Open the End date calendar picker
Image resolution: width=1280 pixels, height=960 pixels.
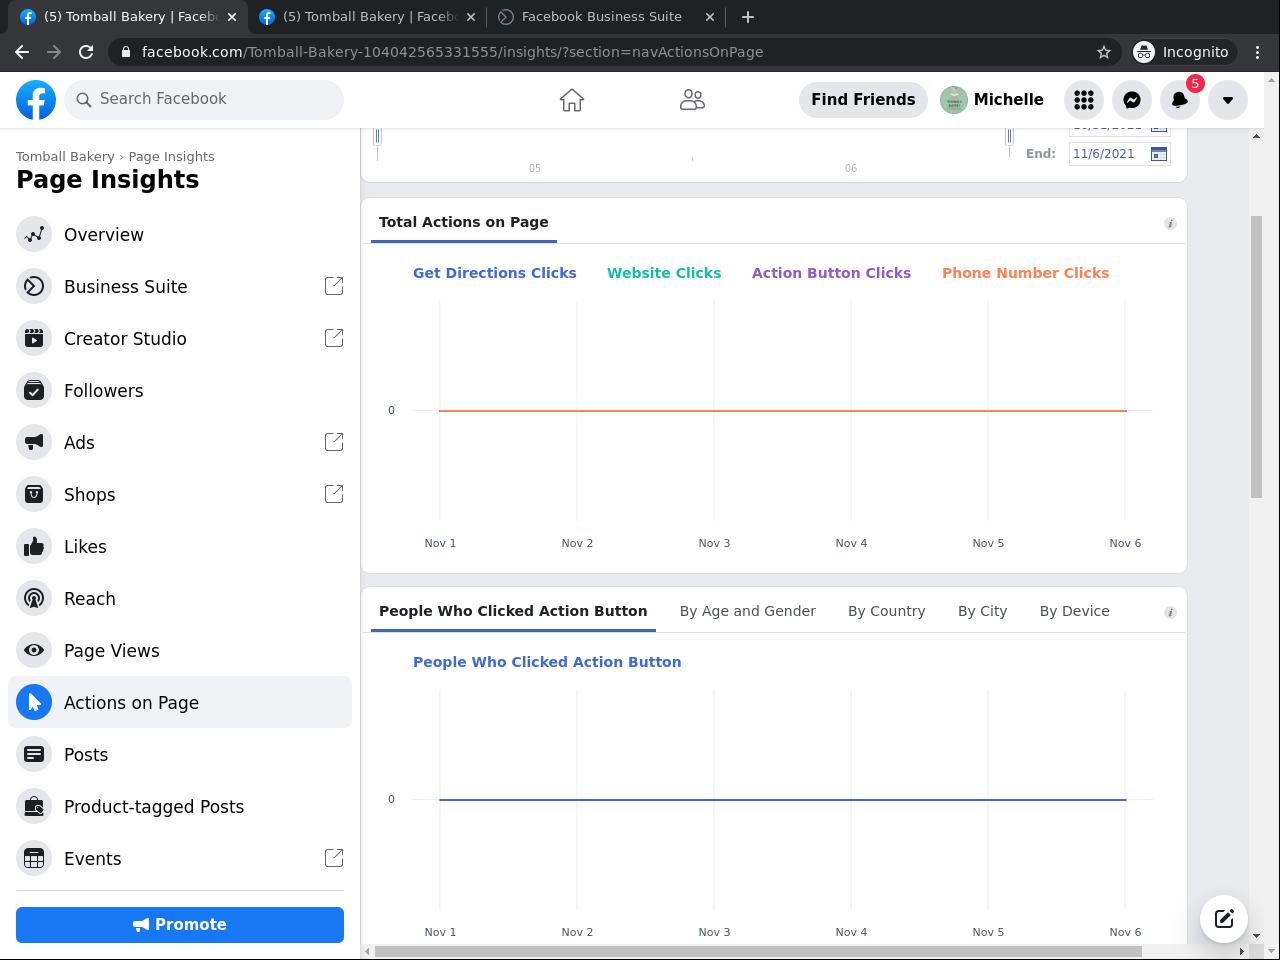click(1159, 154)
